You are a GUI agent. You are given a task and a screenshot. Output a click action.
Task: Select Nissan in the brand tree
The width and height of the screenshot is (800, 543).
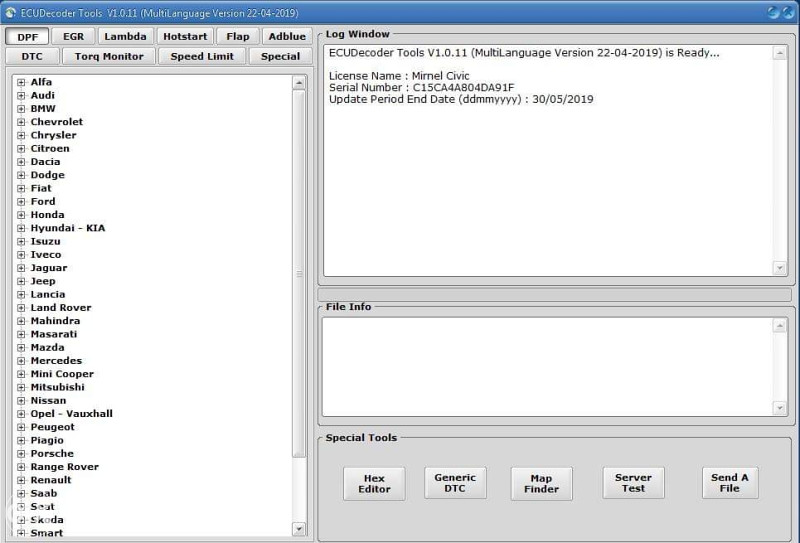[48, 401]
